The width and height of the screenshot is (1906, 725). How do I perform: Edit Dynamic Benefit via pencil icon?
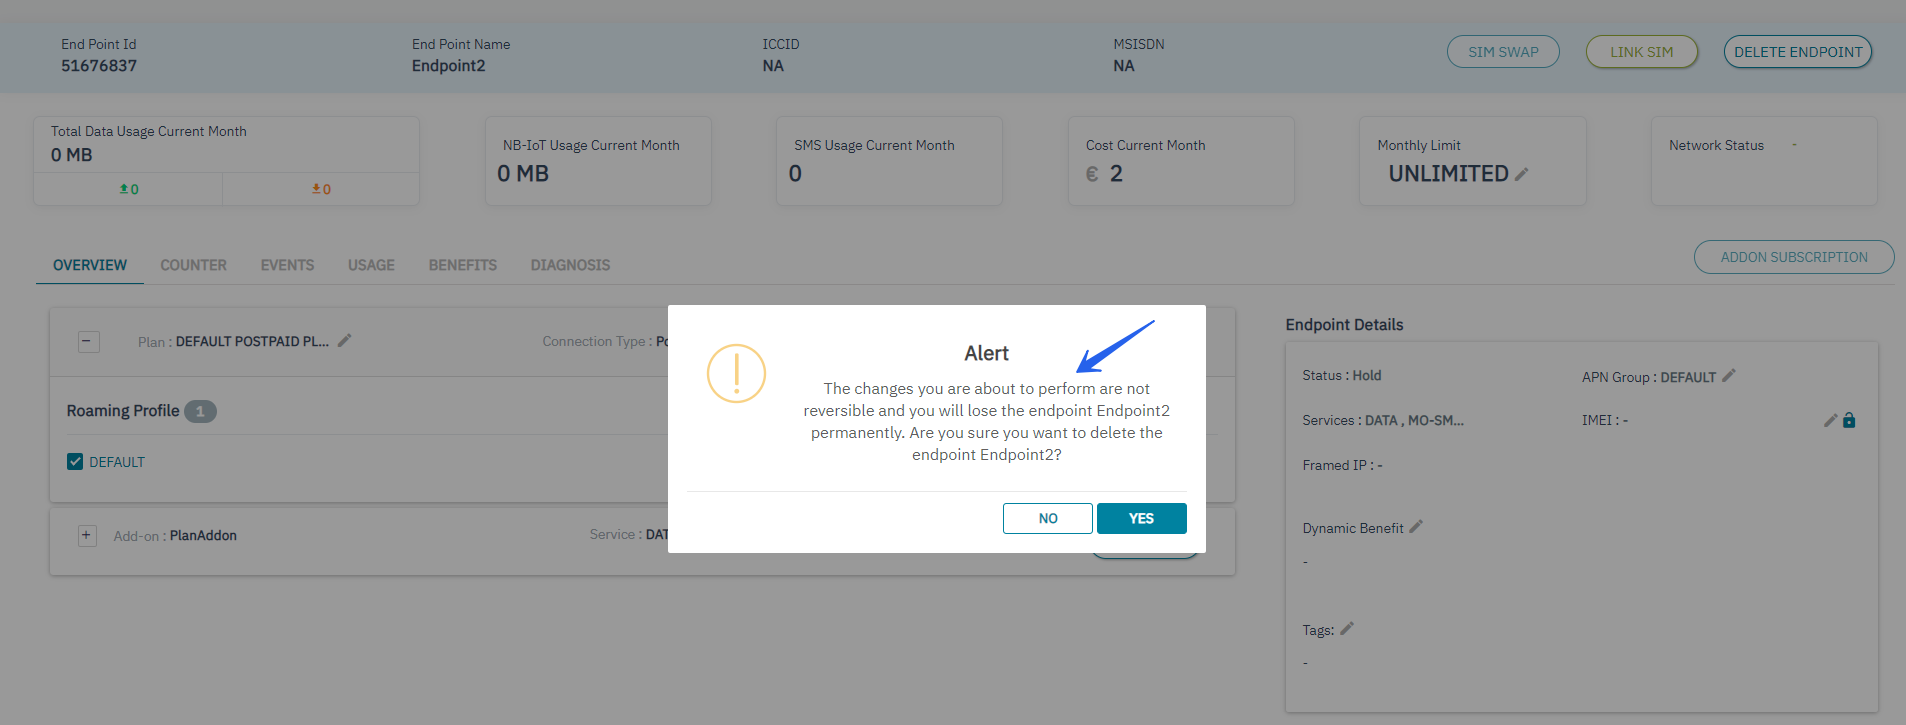click(x=1416, y=527)
